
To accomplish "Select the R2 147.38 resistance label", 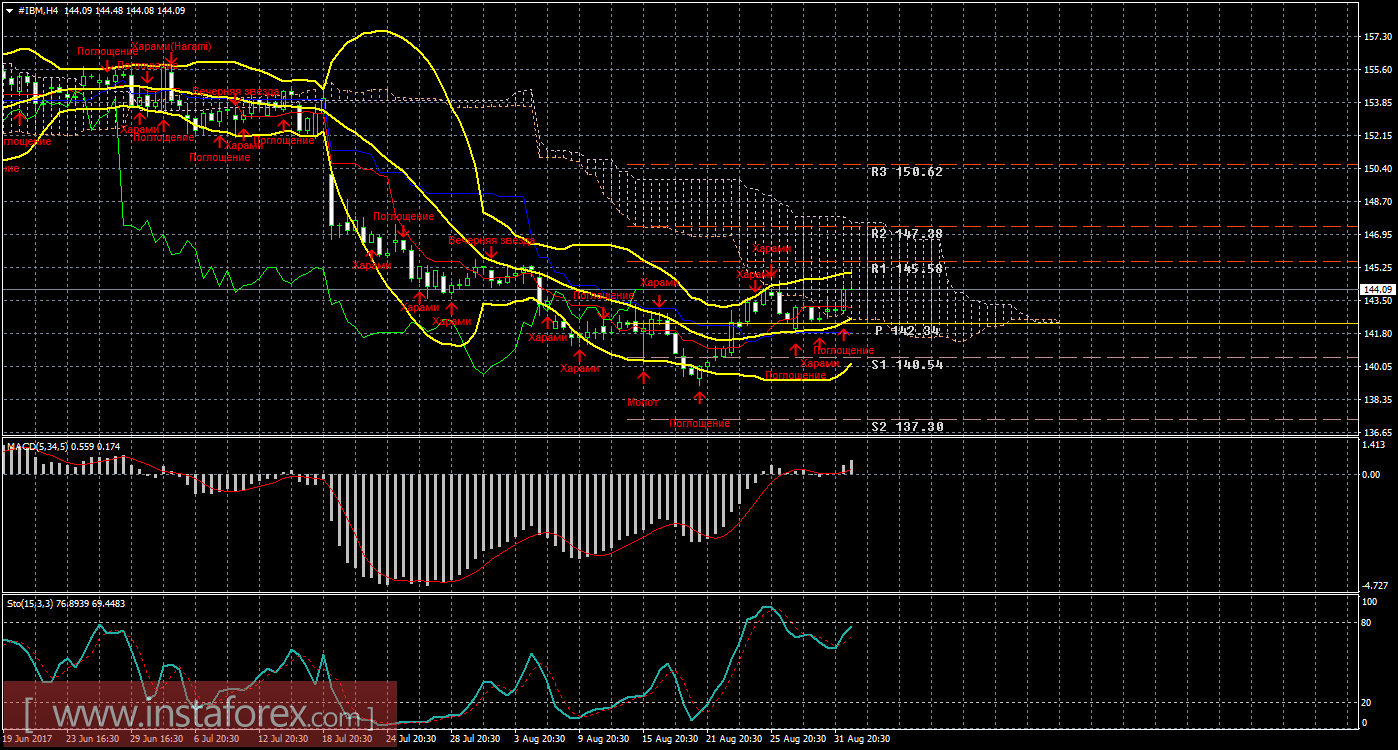I will coord(906,234).
